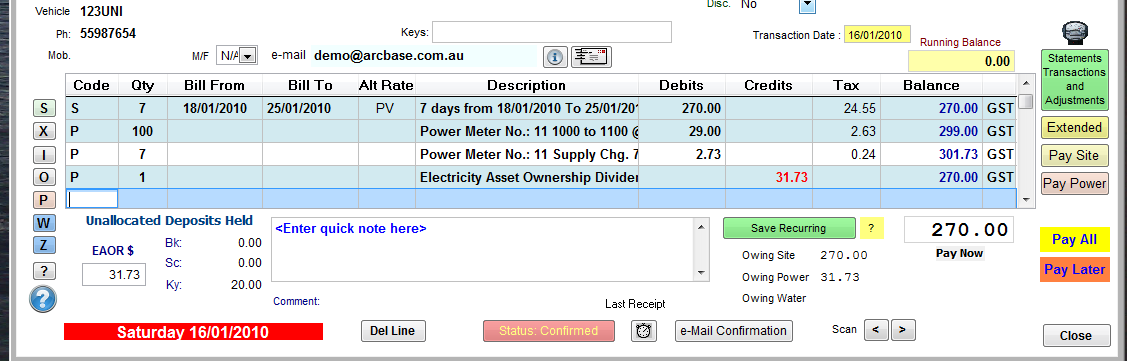This screenshot has height=361, width=1127.
Task: Click the Pay Now amount field
Action: click(x=959, y=230)
